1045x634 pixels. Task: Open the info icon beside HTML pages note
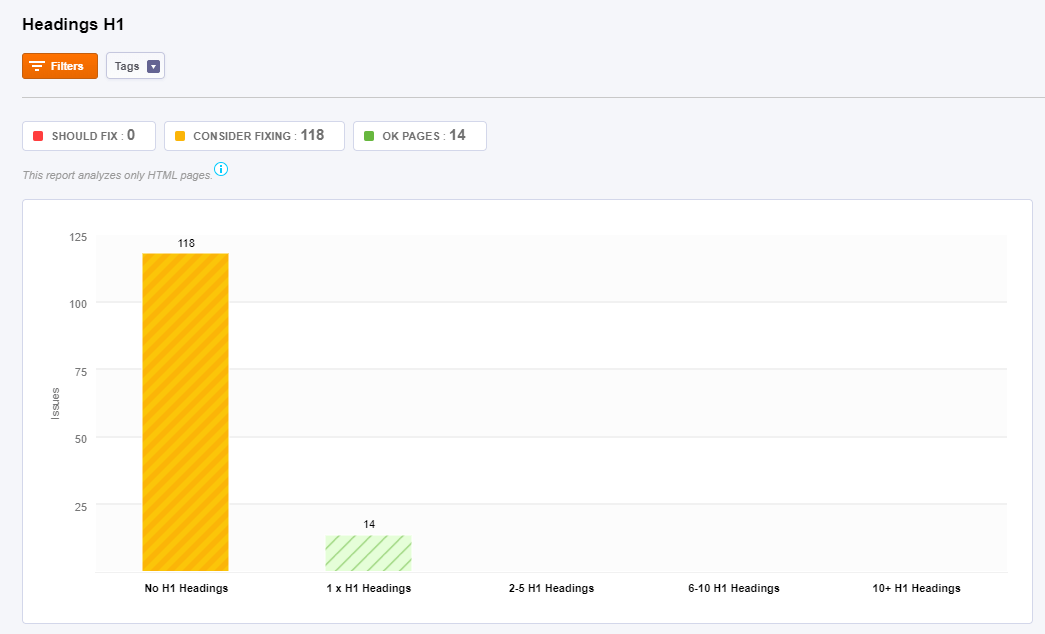[x=221, y=169]
